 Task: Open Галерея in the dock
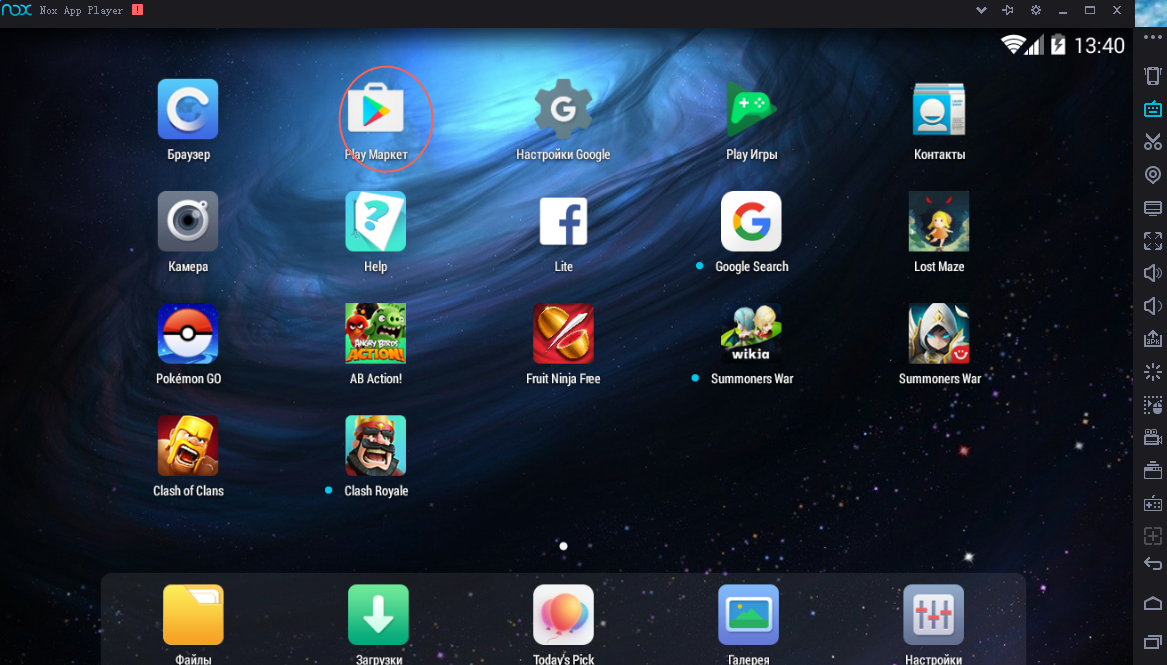point(748,614)
